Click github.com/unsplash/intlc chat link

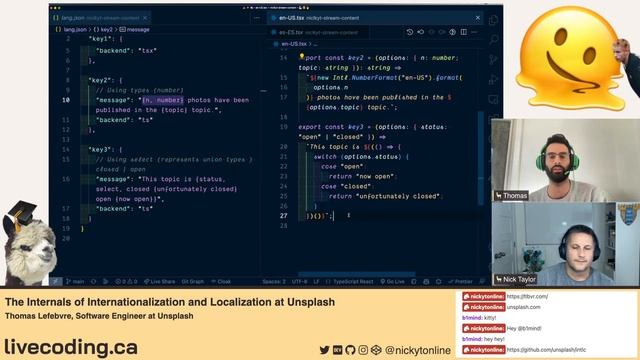tap(546, 350)
